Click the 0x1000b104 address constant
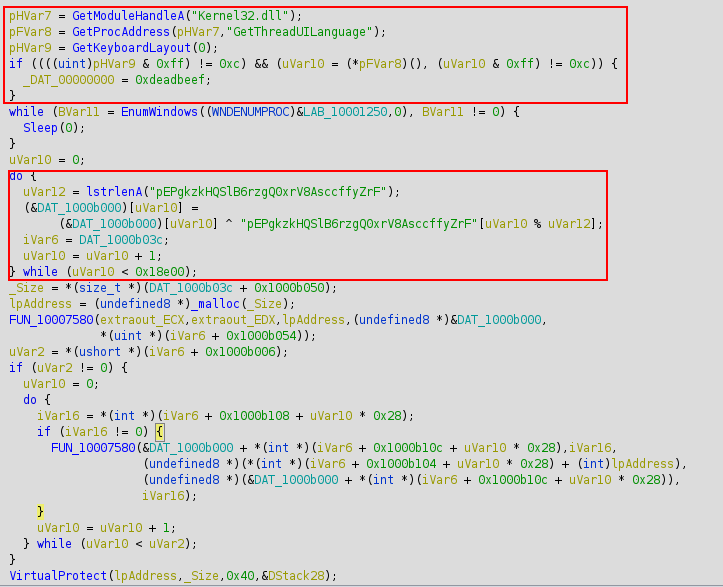 pyautogui.click(x=401, y=464)
